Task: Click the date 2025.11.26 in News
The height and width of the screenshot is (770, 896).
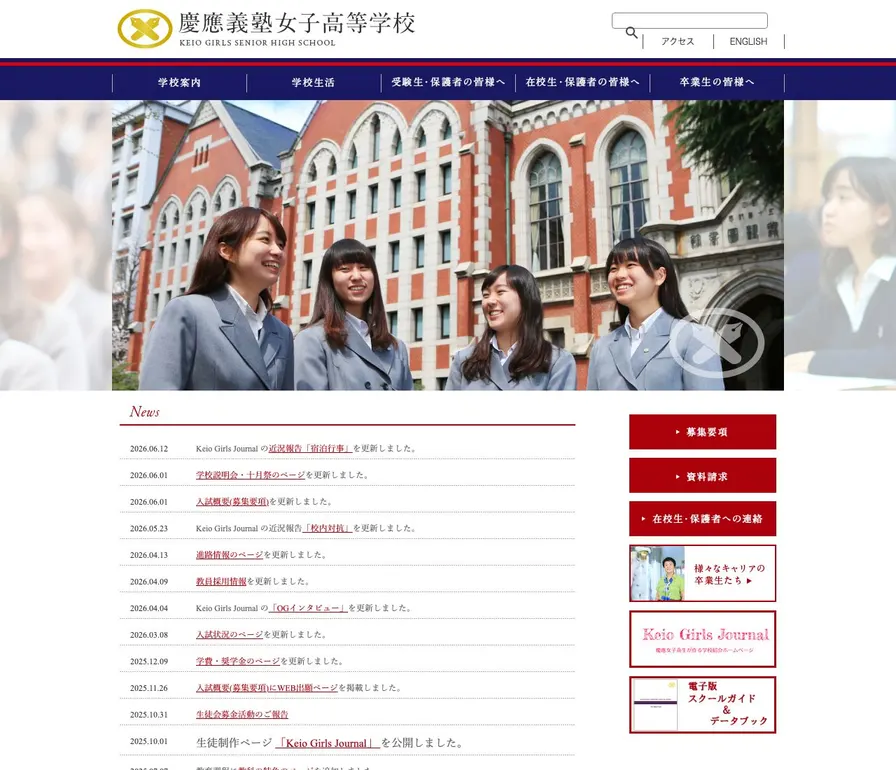Action: click(x=149, y=688)
